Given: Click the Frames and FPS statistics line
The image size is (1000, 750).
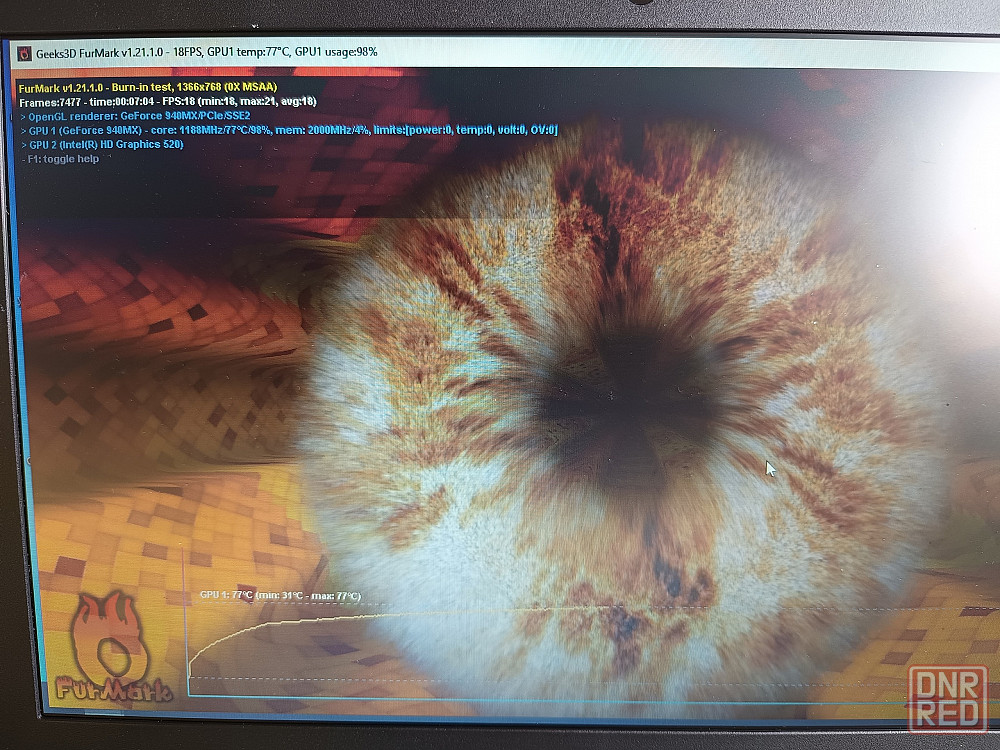Looking at the screenshot, I should [x=167, y=102].
